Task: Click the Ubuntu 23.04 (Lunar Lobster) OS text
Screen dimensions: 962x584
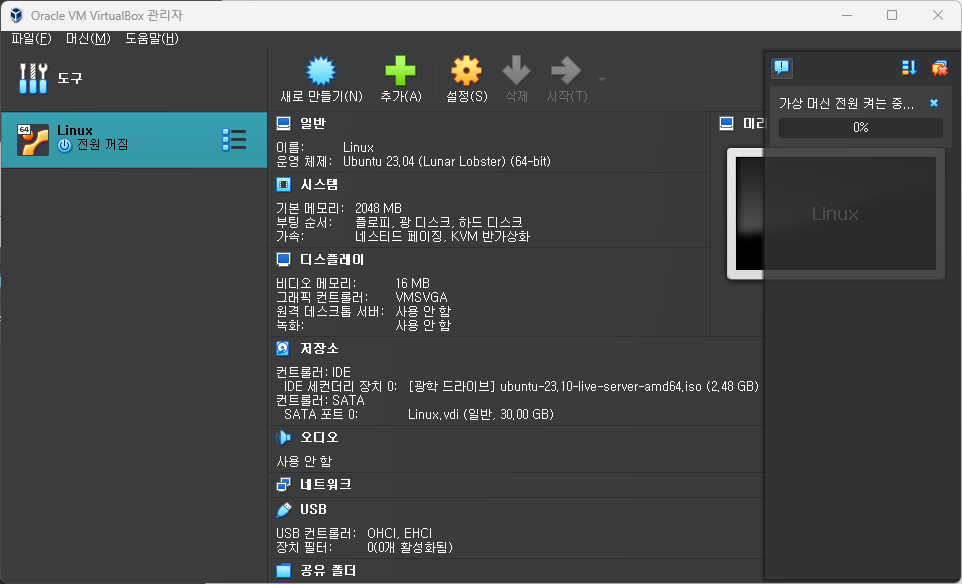Action: click(x=447, y=162)
